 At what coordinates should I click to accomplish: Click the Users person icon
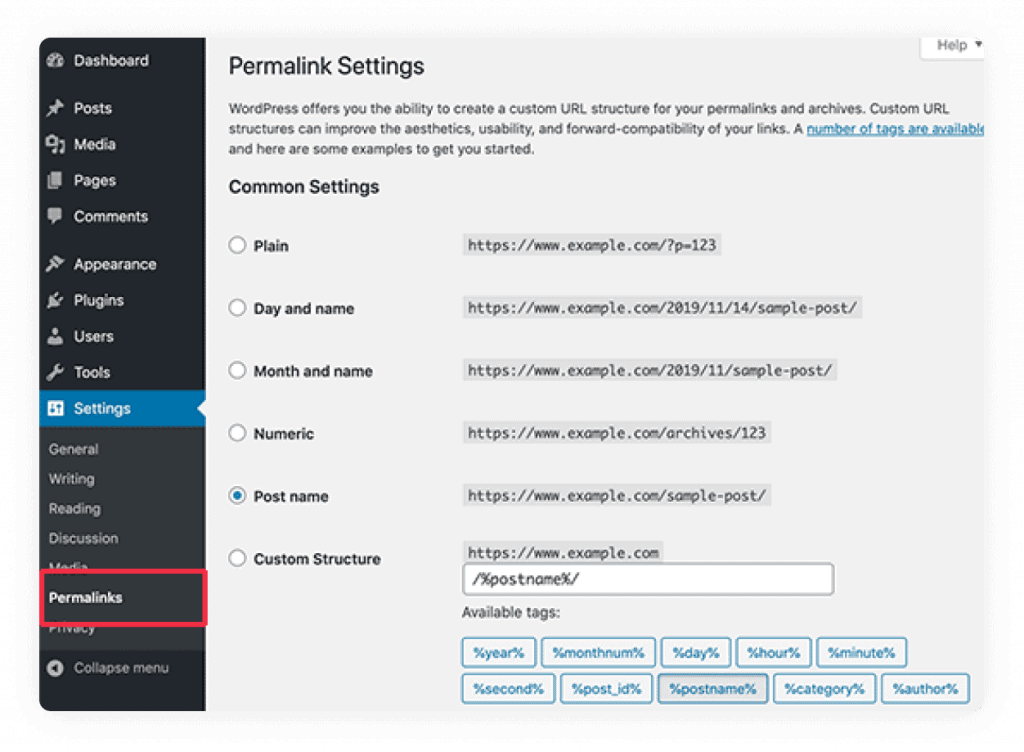point(56,336)
